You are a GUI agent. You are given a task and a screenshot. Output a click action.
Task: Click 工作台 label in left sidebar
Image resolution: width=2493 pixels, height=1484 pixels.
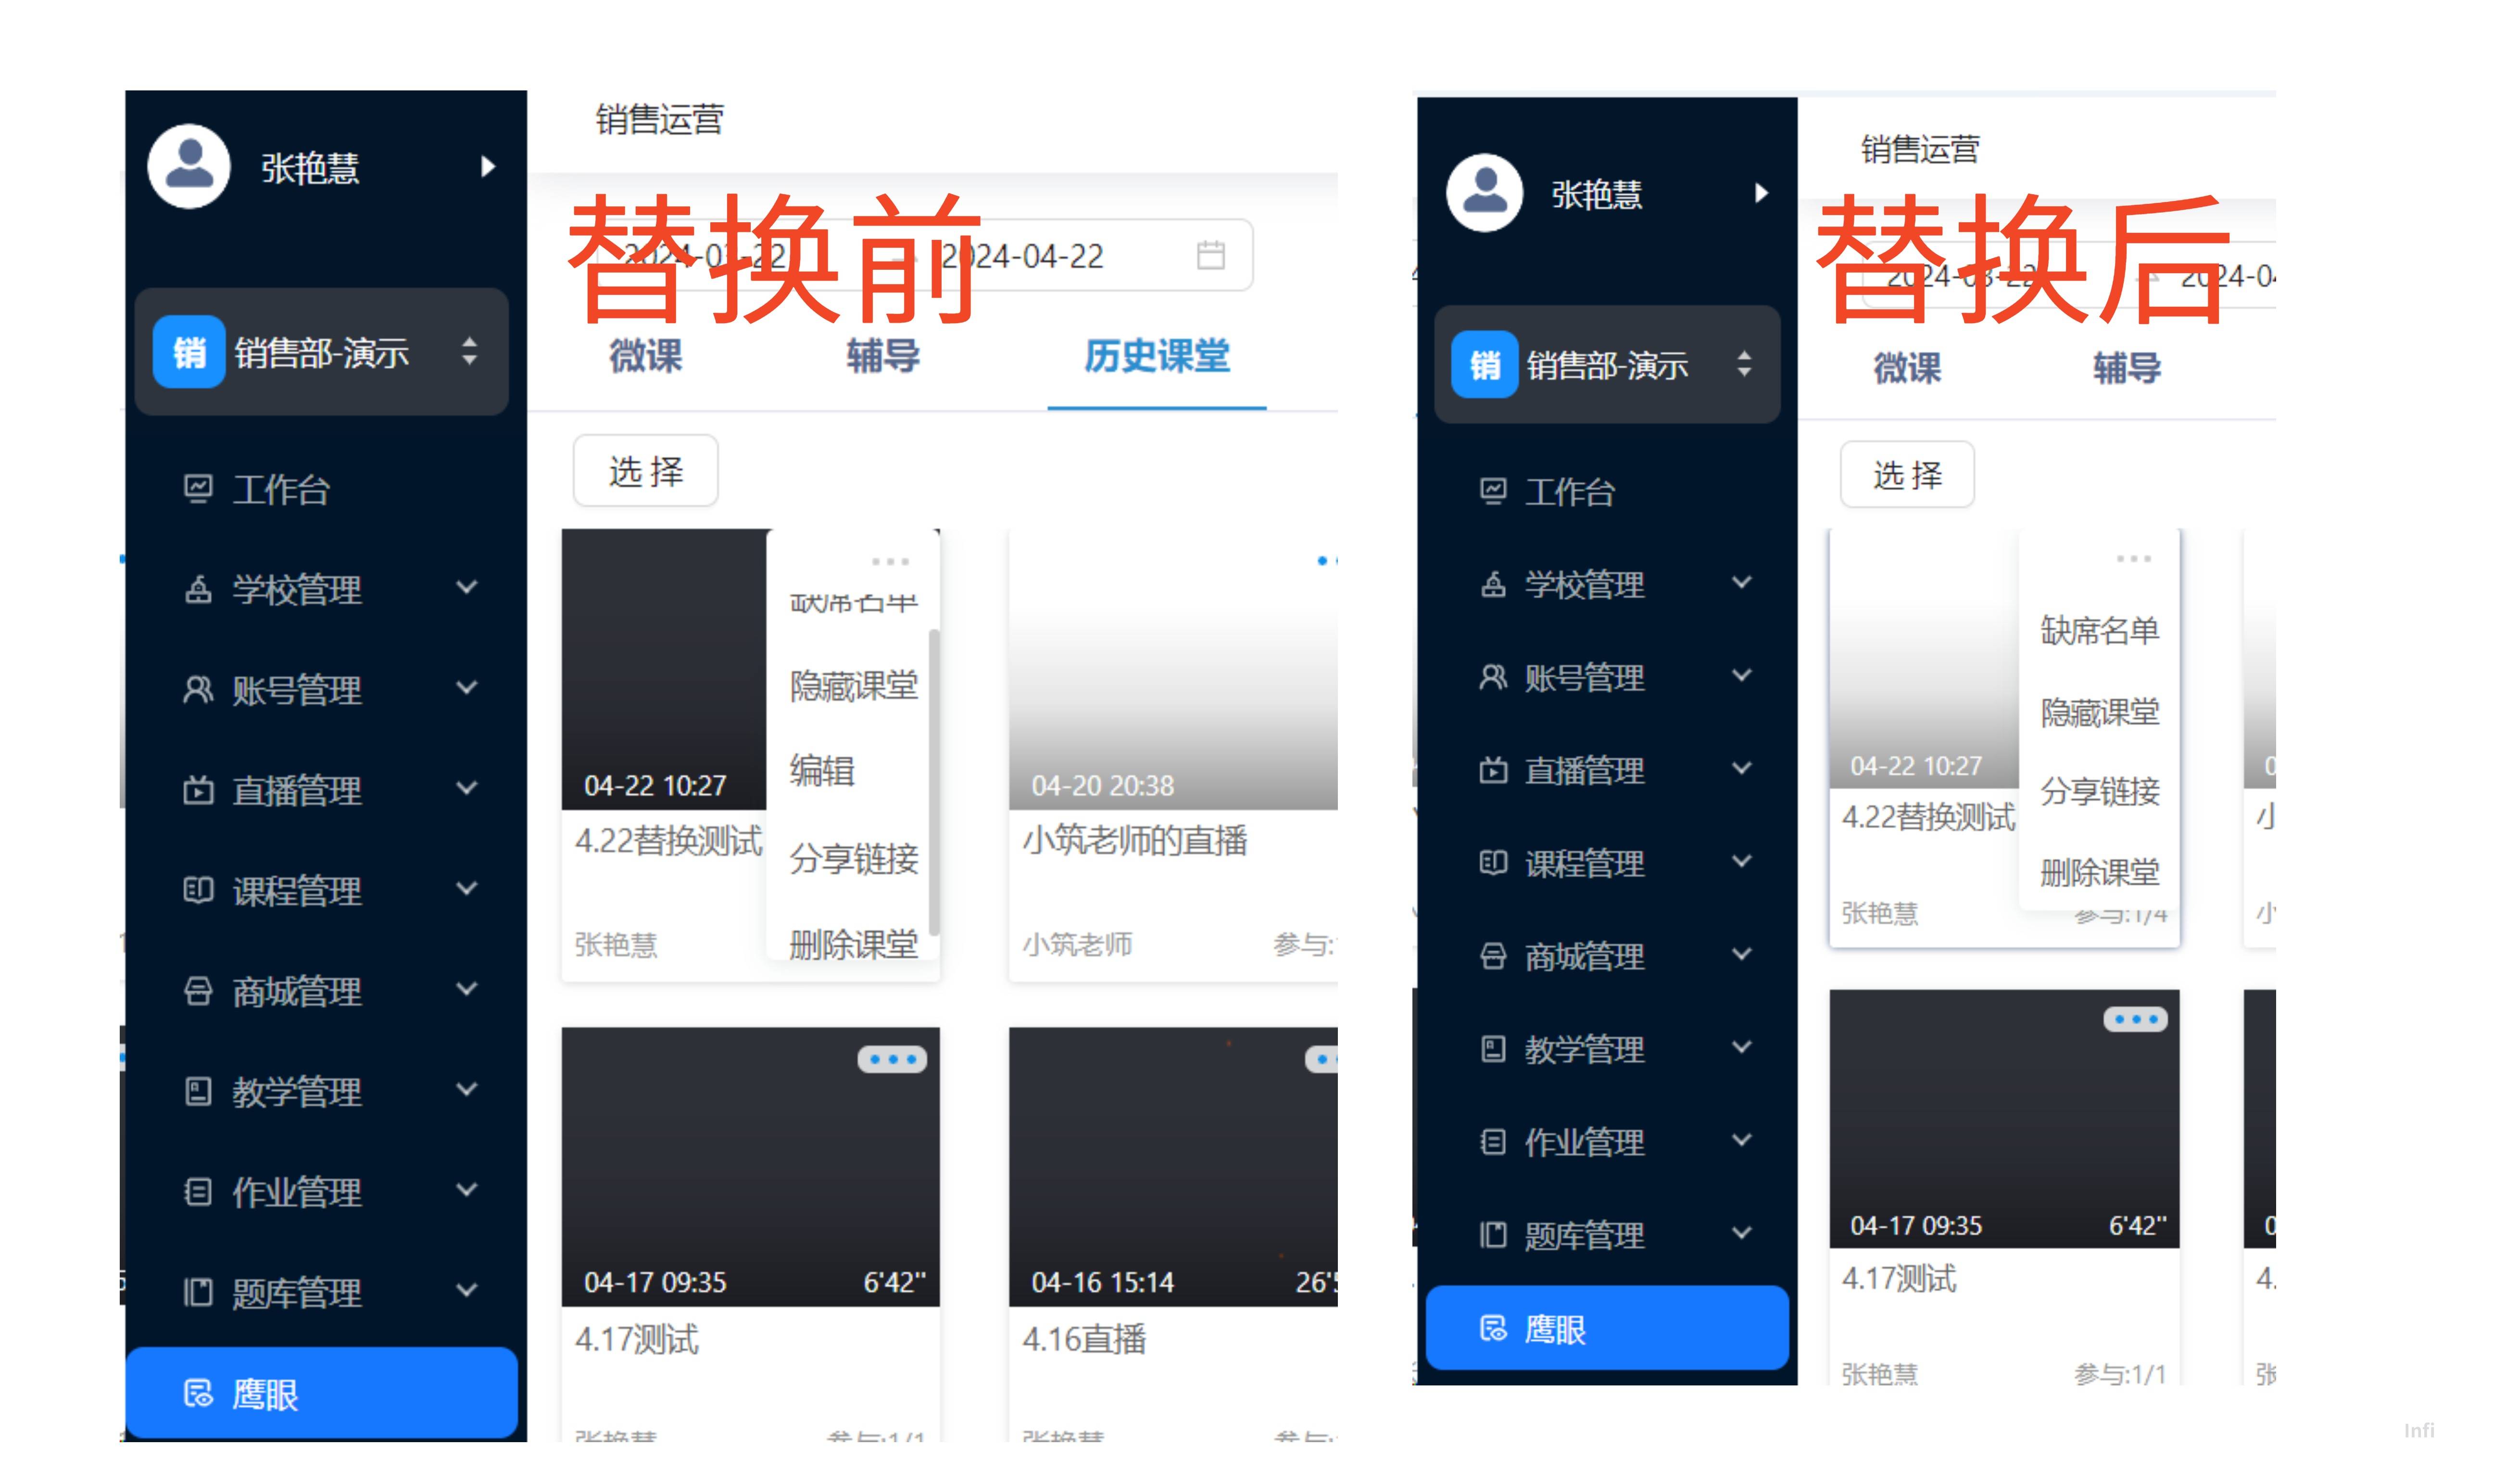tap(280, 489)
